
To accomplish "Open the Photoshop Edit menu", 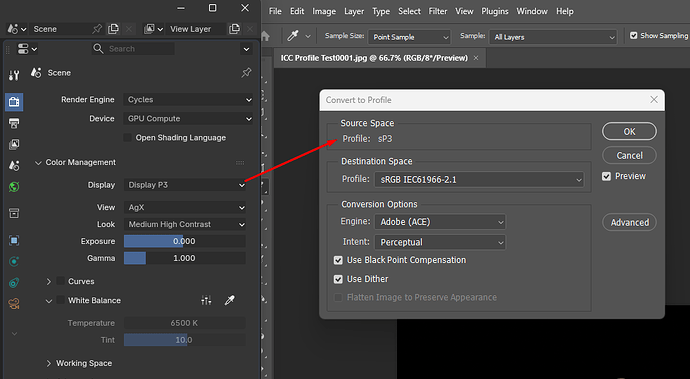I will [297, 11].
